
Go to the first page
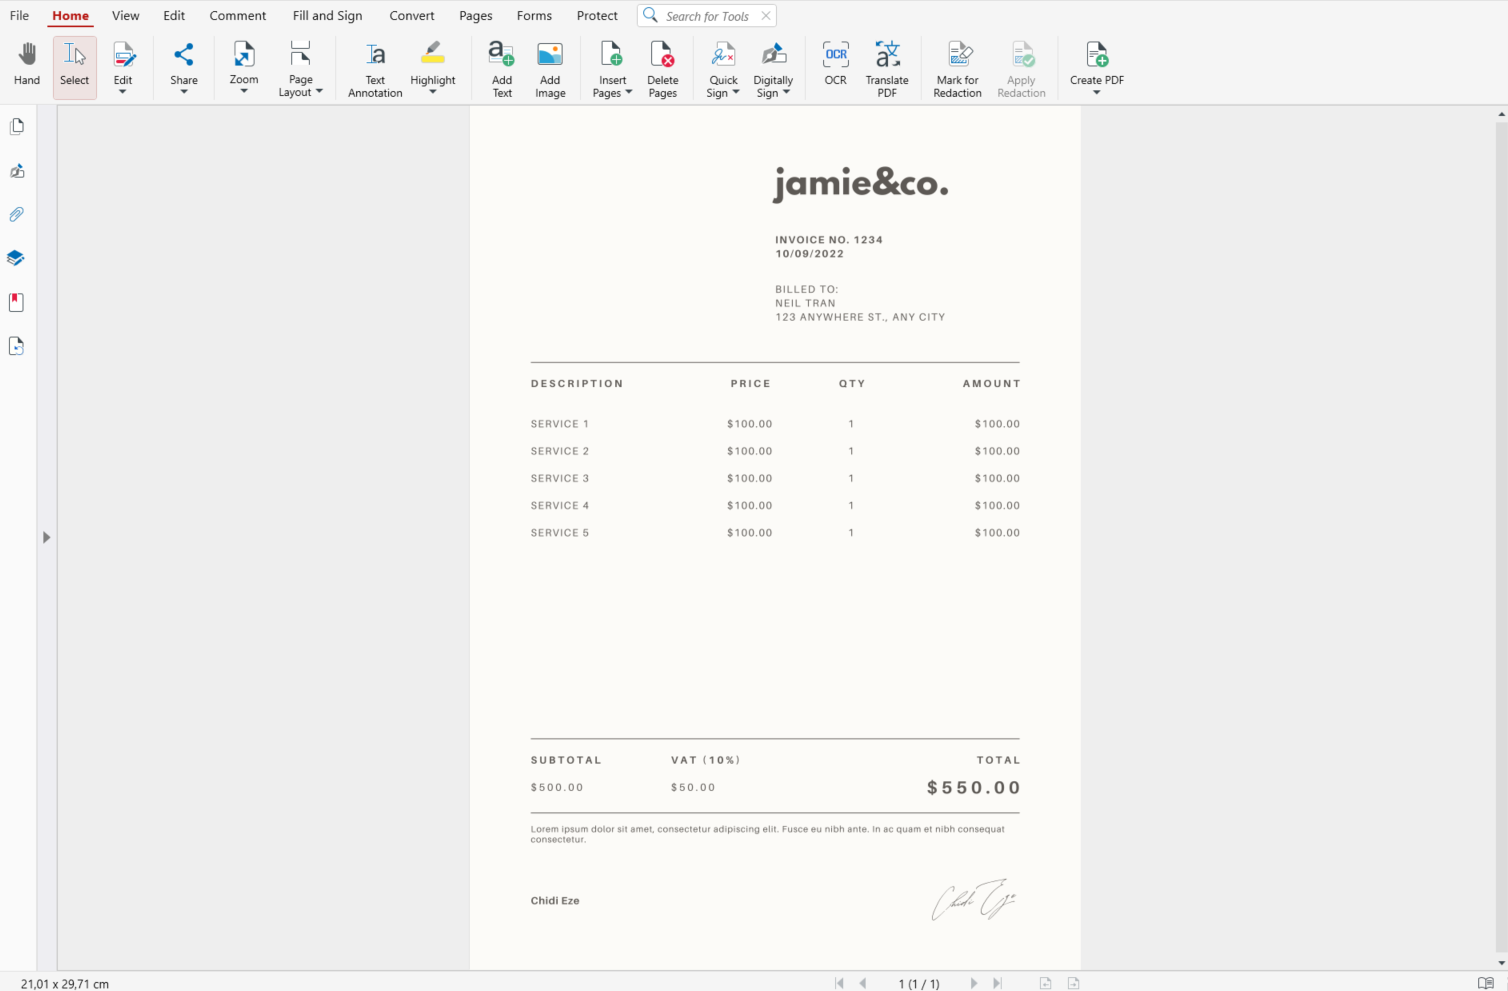(x=839, y=983)
